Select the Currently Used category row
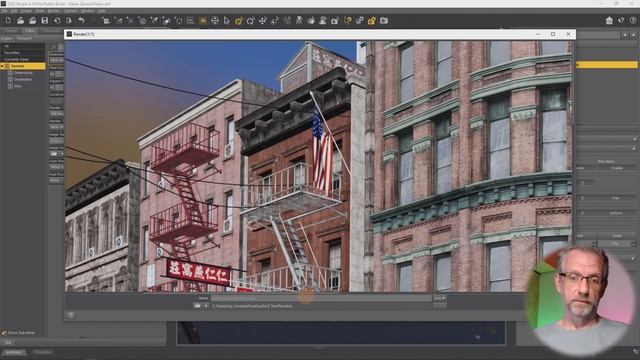The height and width of the screenshot is (360, 640). [x=23, y=59]
